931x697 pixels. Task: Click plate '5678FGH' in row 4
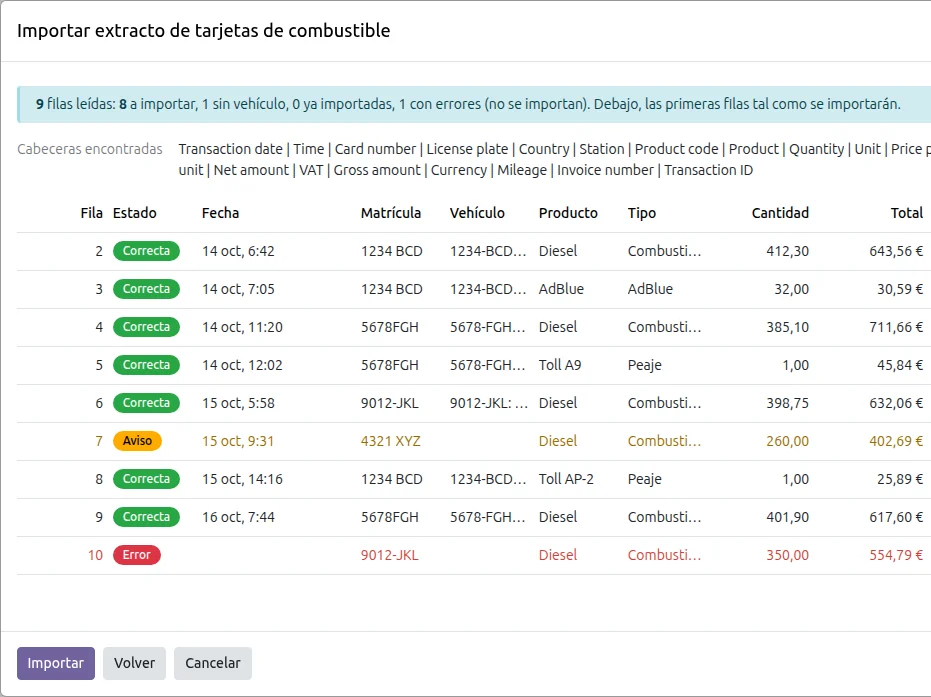click(x=390, y=327)
